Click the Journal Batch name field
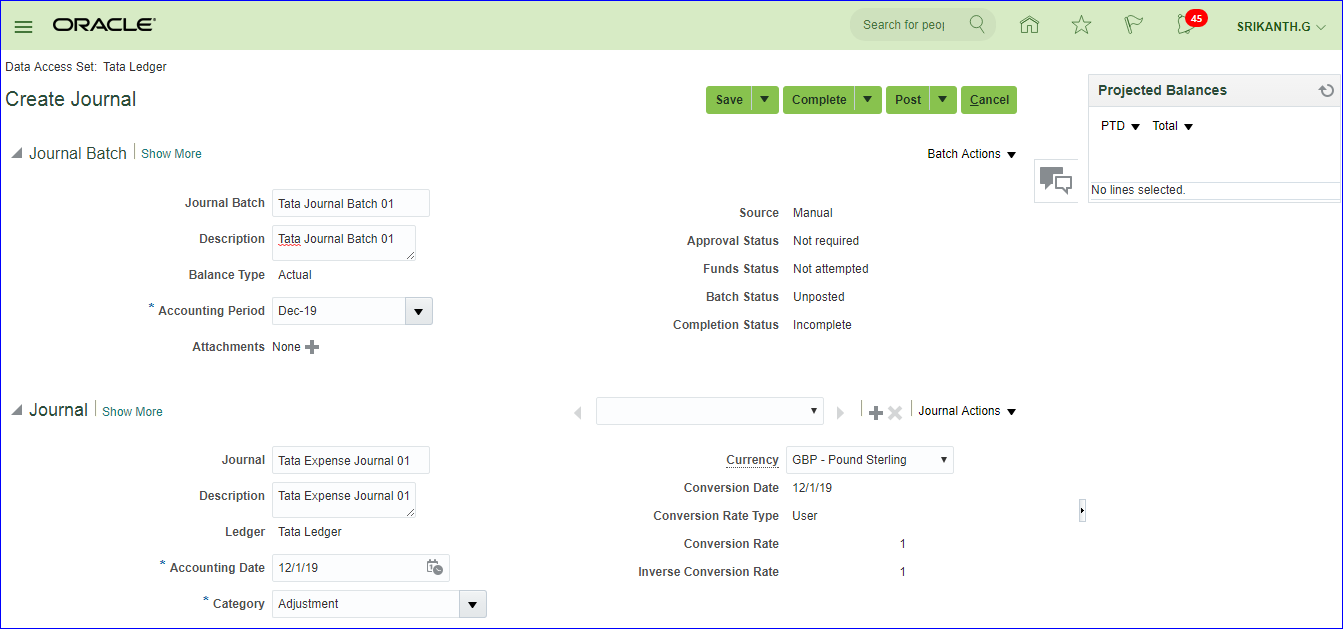 tap(350, 203)
